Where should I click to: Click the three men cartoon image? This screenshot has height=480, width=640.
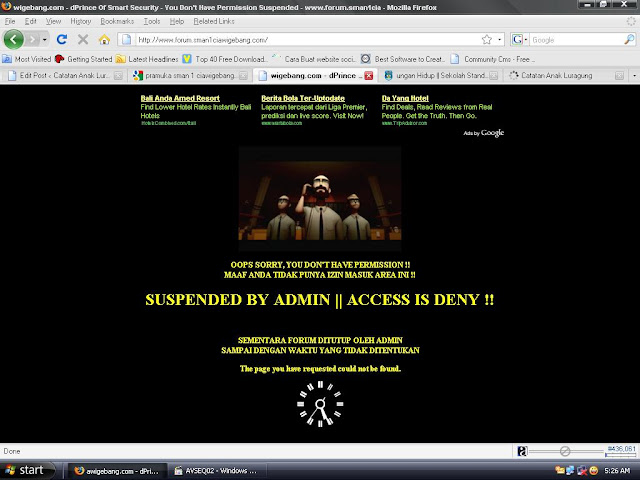pos(320,199)
